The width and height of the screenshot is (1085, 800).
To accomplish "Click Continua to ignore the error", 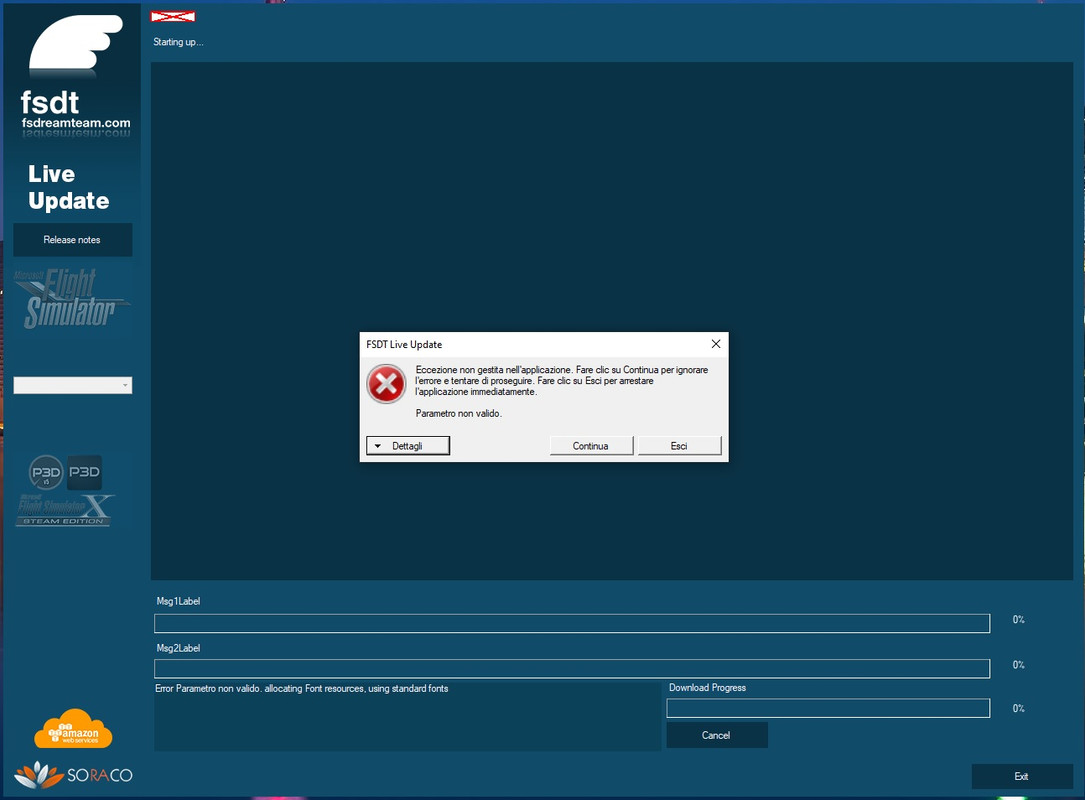I will pos(591,446).
